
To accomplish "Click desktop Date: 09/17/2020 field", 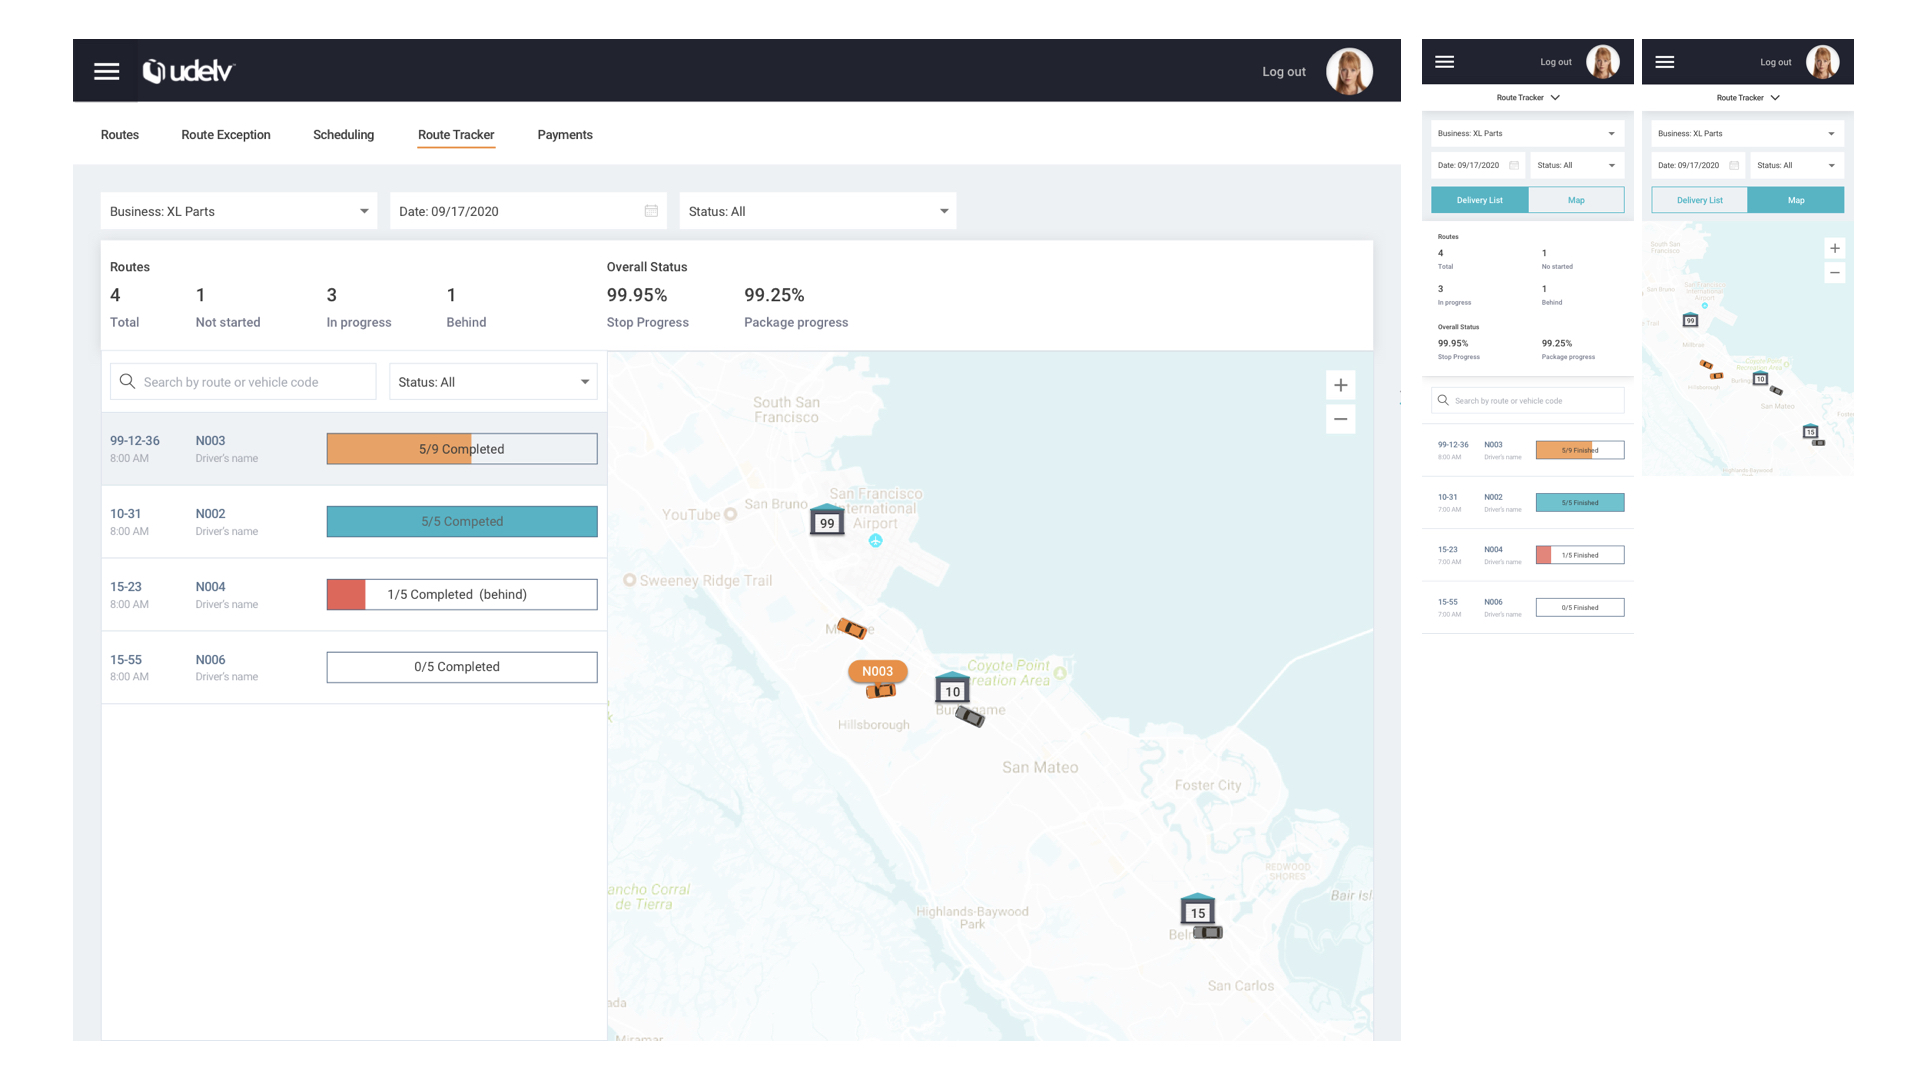I will point(528,211).
